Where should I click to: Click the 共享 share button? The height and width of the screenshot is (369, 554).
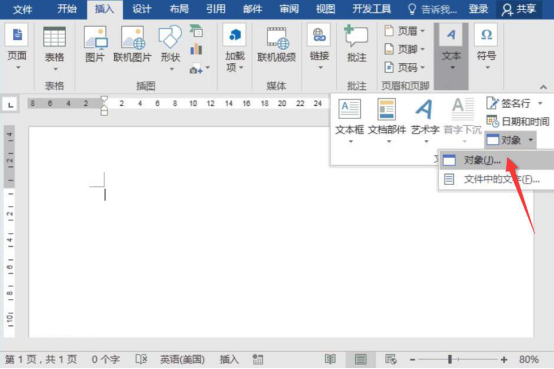tap(519, 9)
